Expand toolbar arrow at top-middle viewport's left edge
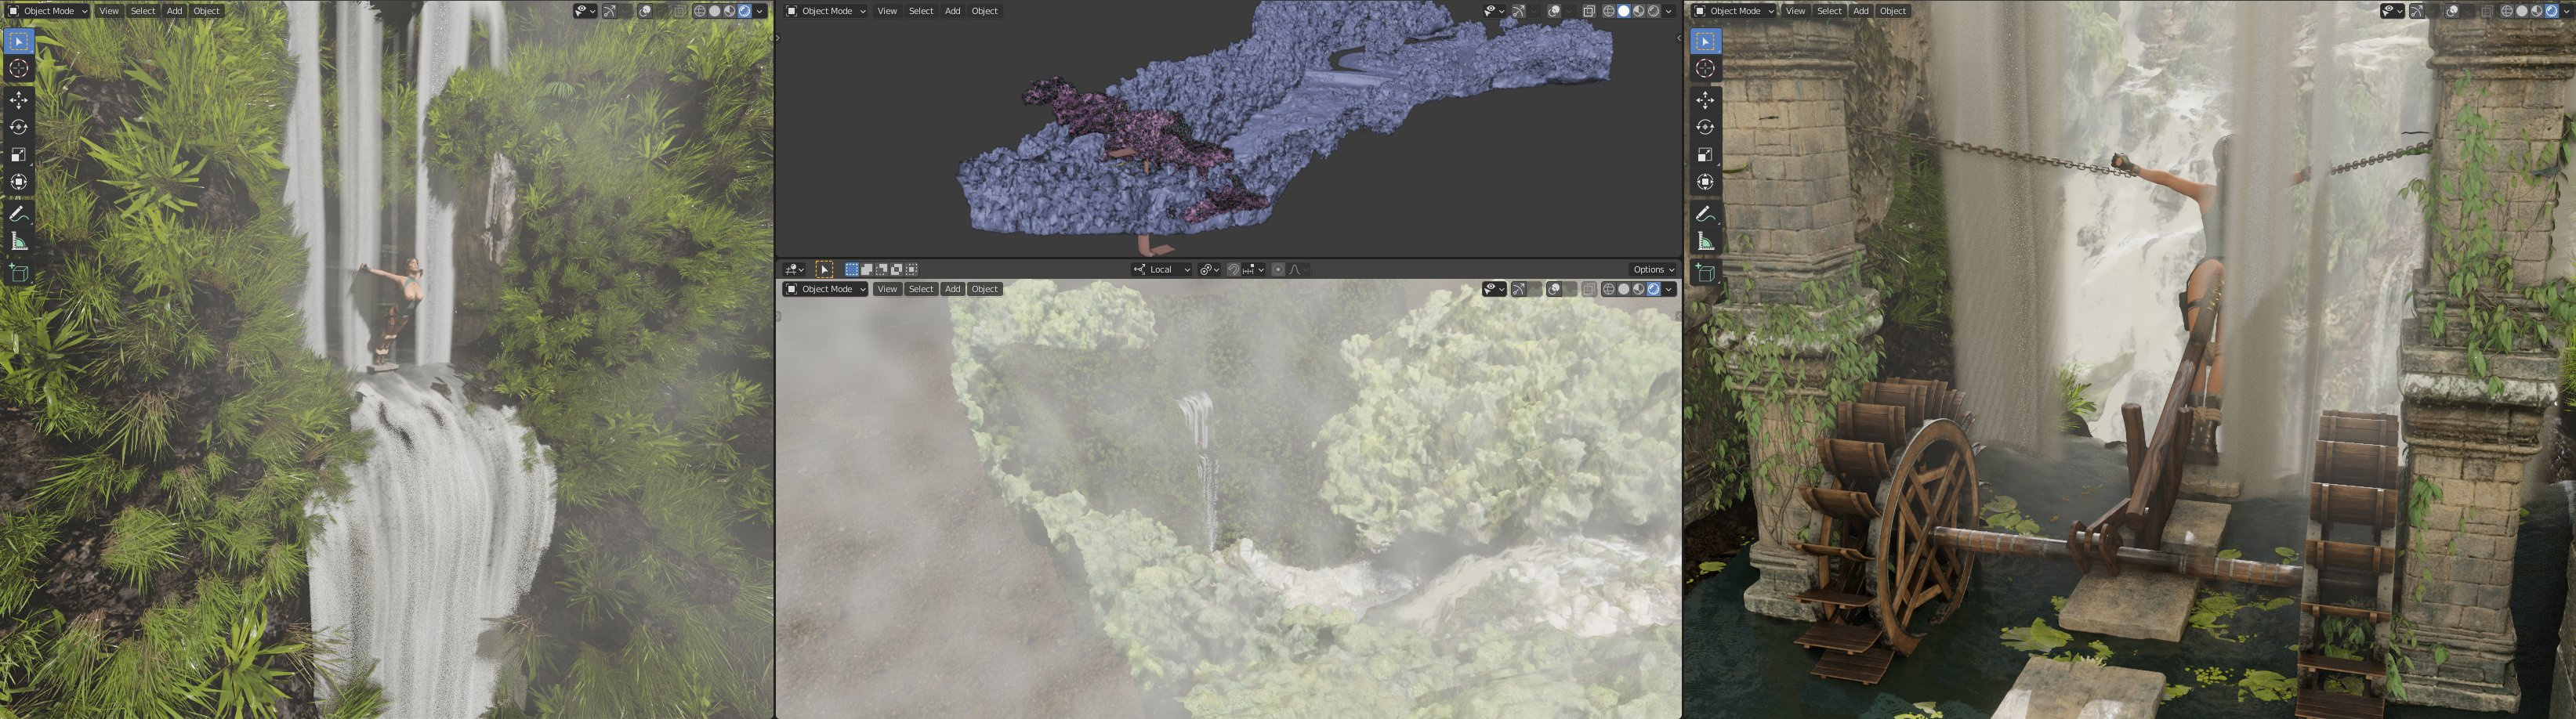 point(779,38)
